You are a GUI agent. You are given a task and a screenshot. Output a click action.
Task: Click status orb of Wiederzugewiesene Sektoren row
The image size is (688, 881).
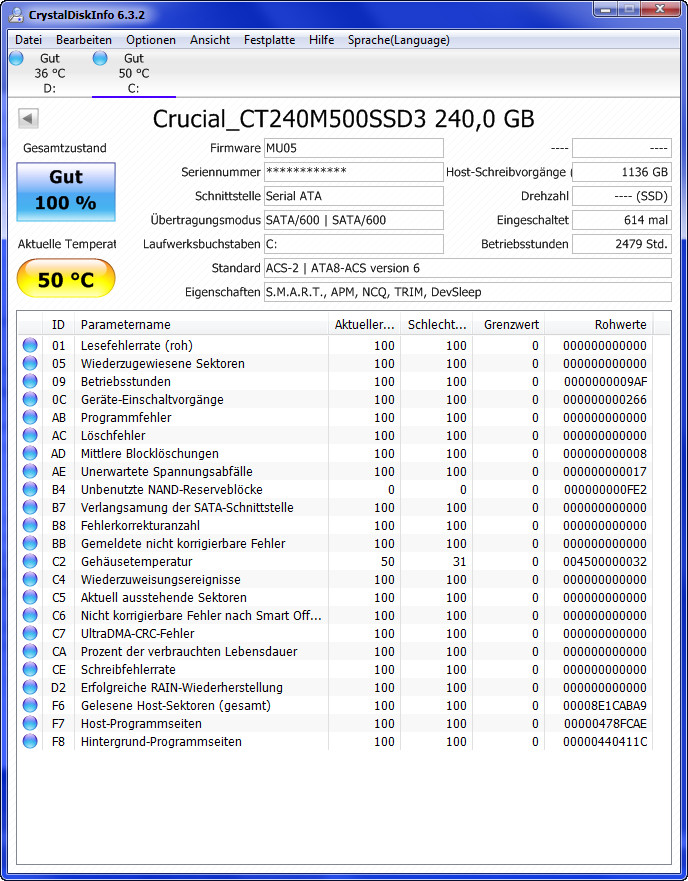[30, 363]
